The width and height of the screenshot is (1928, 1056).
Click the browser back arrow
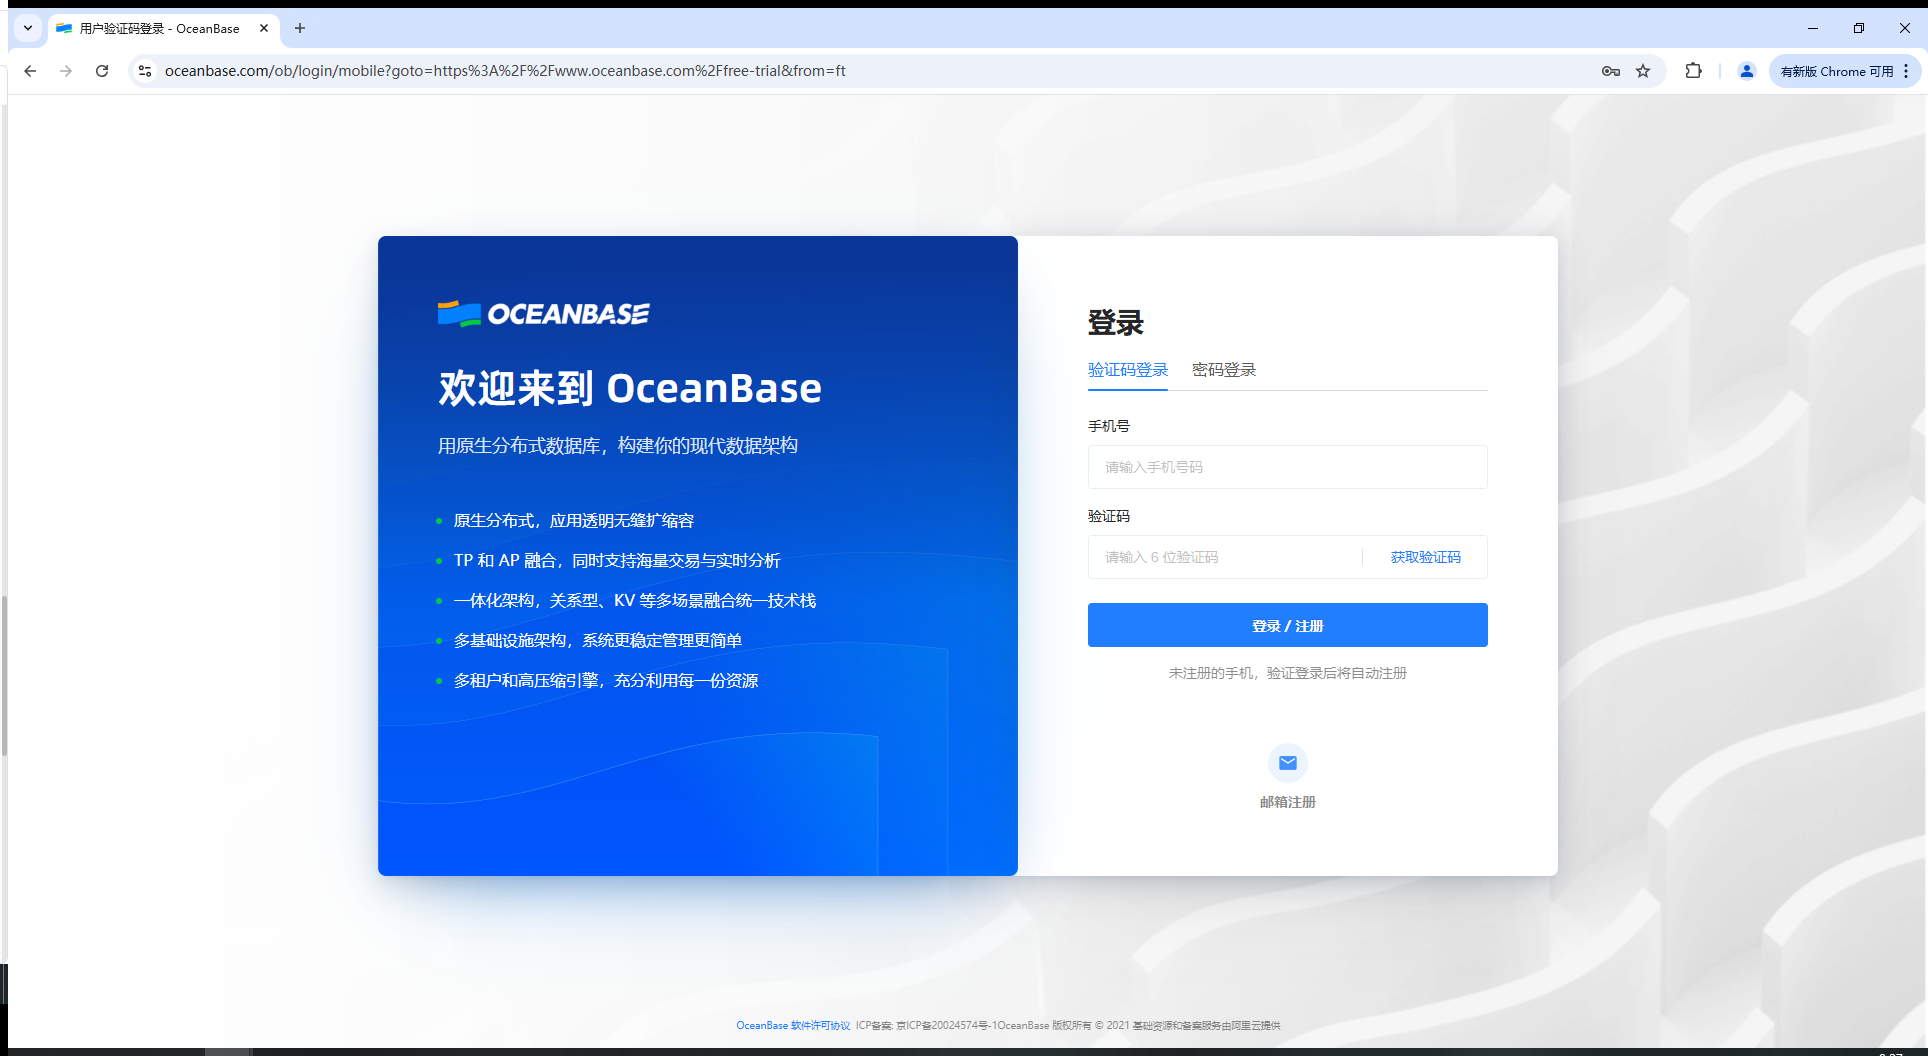(30, 71)
